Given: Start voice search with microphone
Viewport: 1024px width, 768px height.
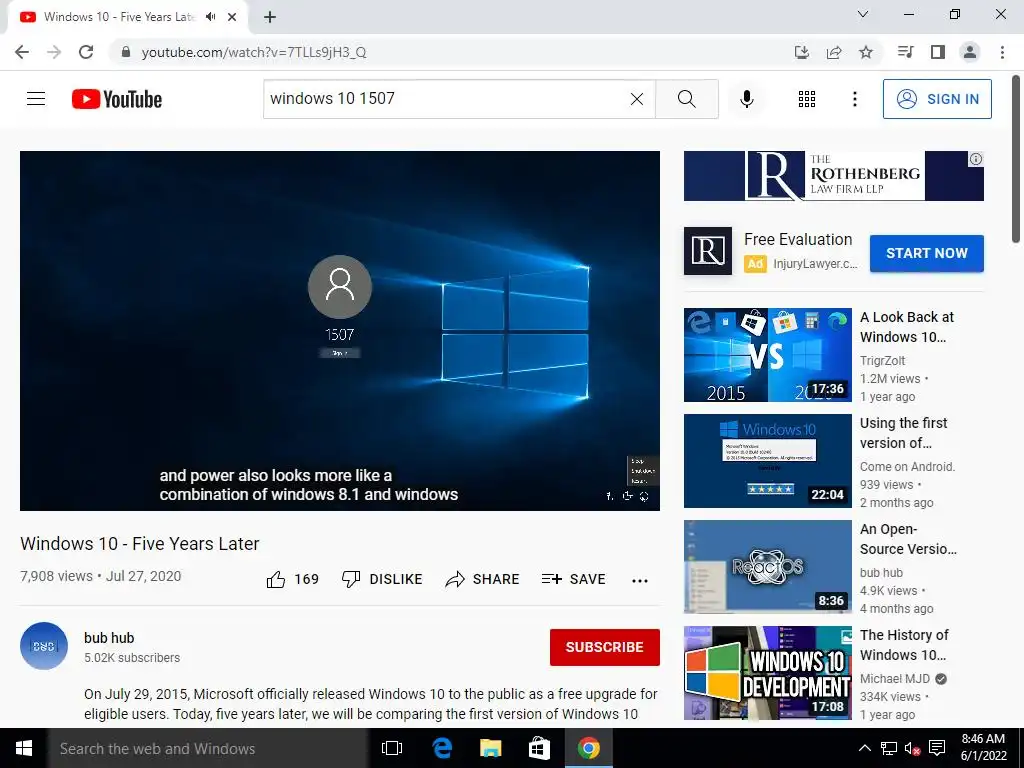Looking at the screenshot, I should coord(746,99).
